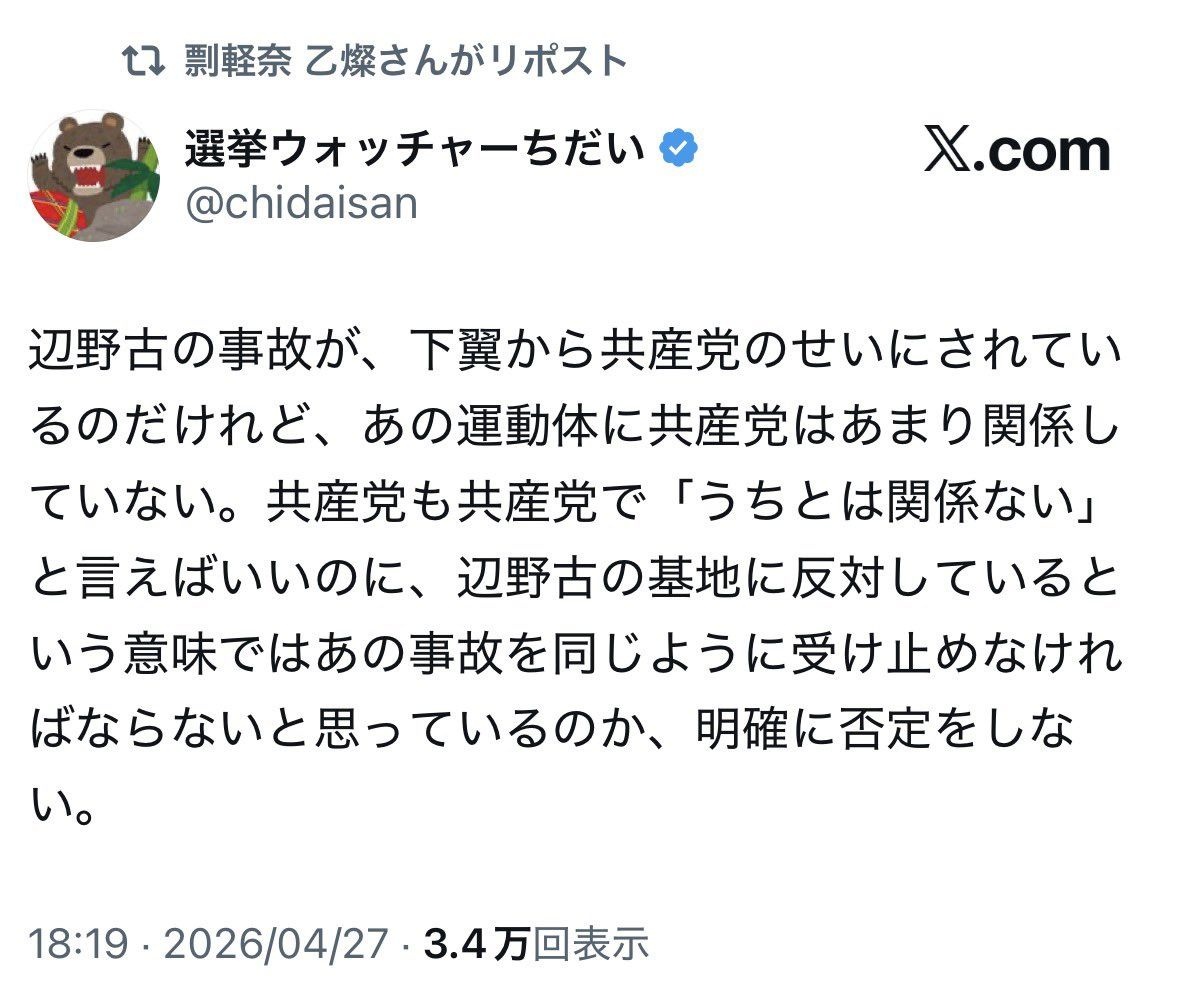Click display name 選挙ウォッチャーちだい
This screenshot has height=995, width=1179.
point(415,150)
